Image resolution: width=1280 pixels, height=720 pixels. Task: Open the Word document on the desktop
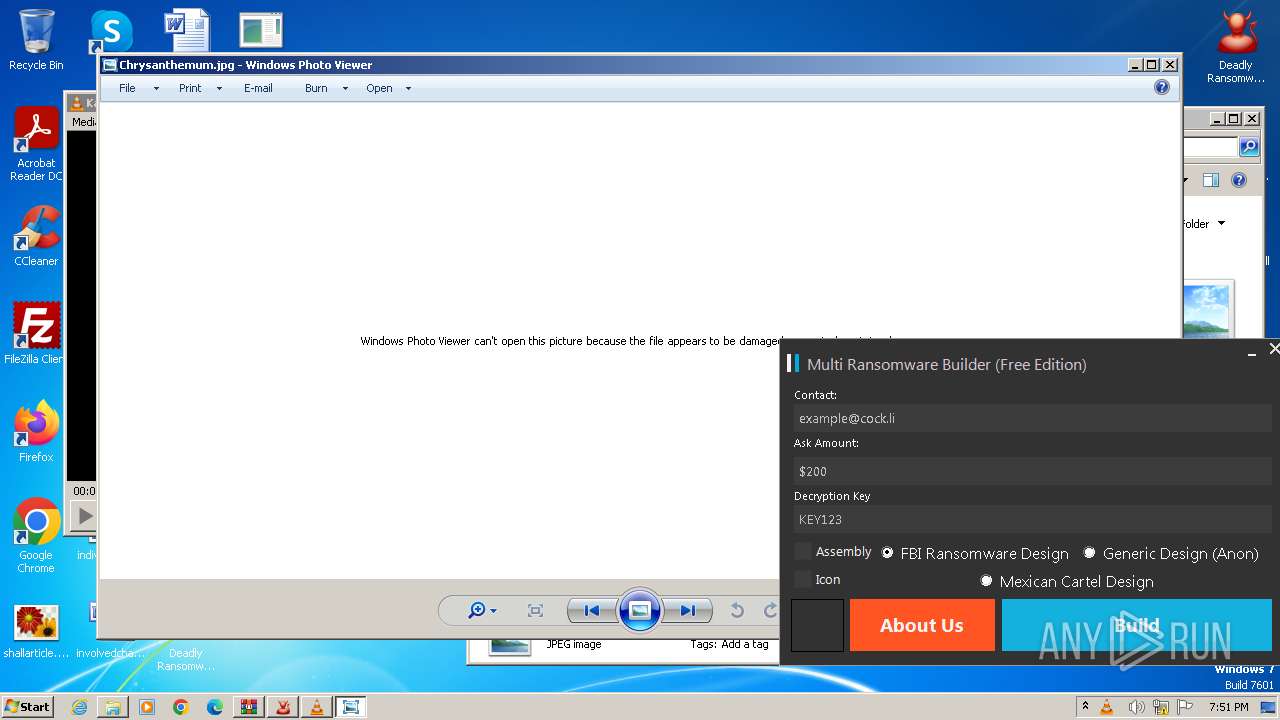coord(186,30)
